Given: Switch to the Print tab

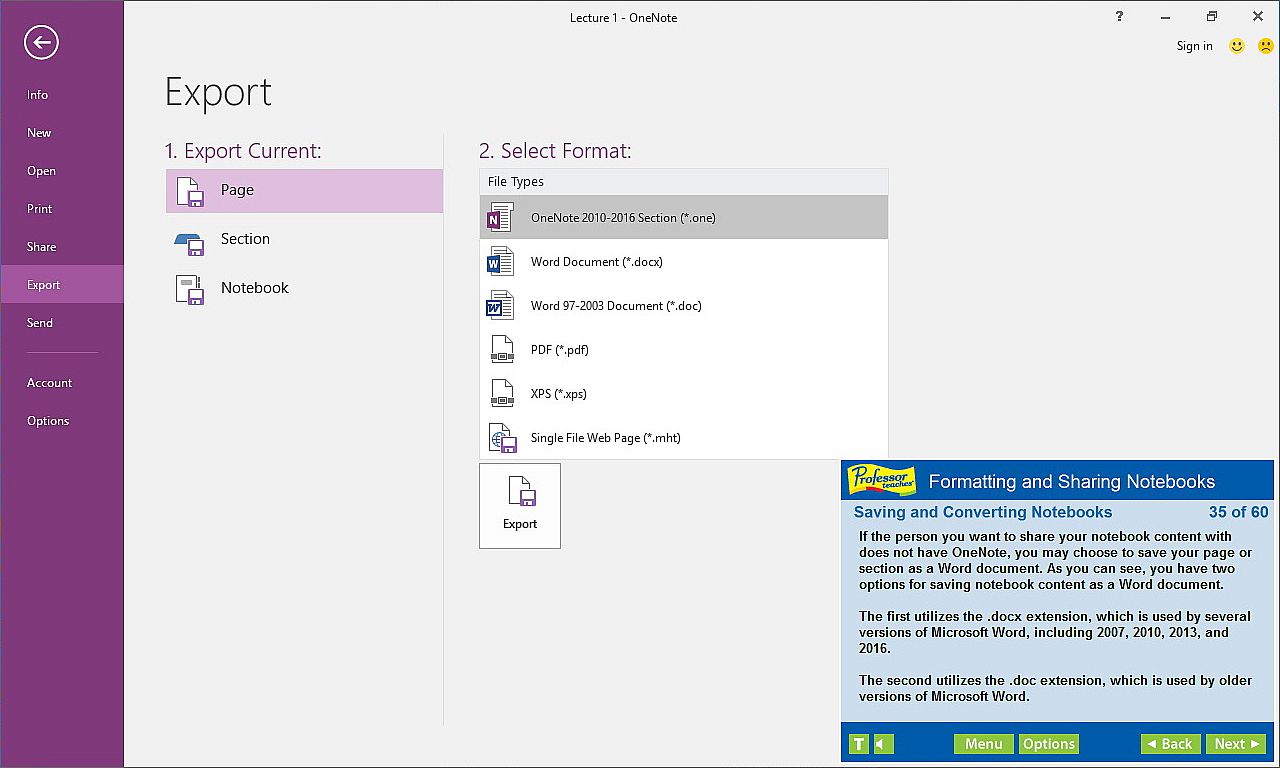Looking at the screenshot, I should coord(62,209).
